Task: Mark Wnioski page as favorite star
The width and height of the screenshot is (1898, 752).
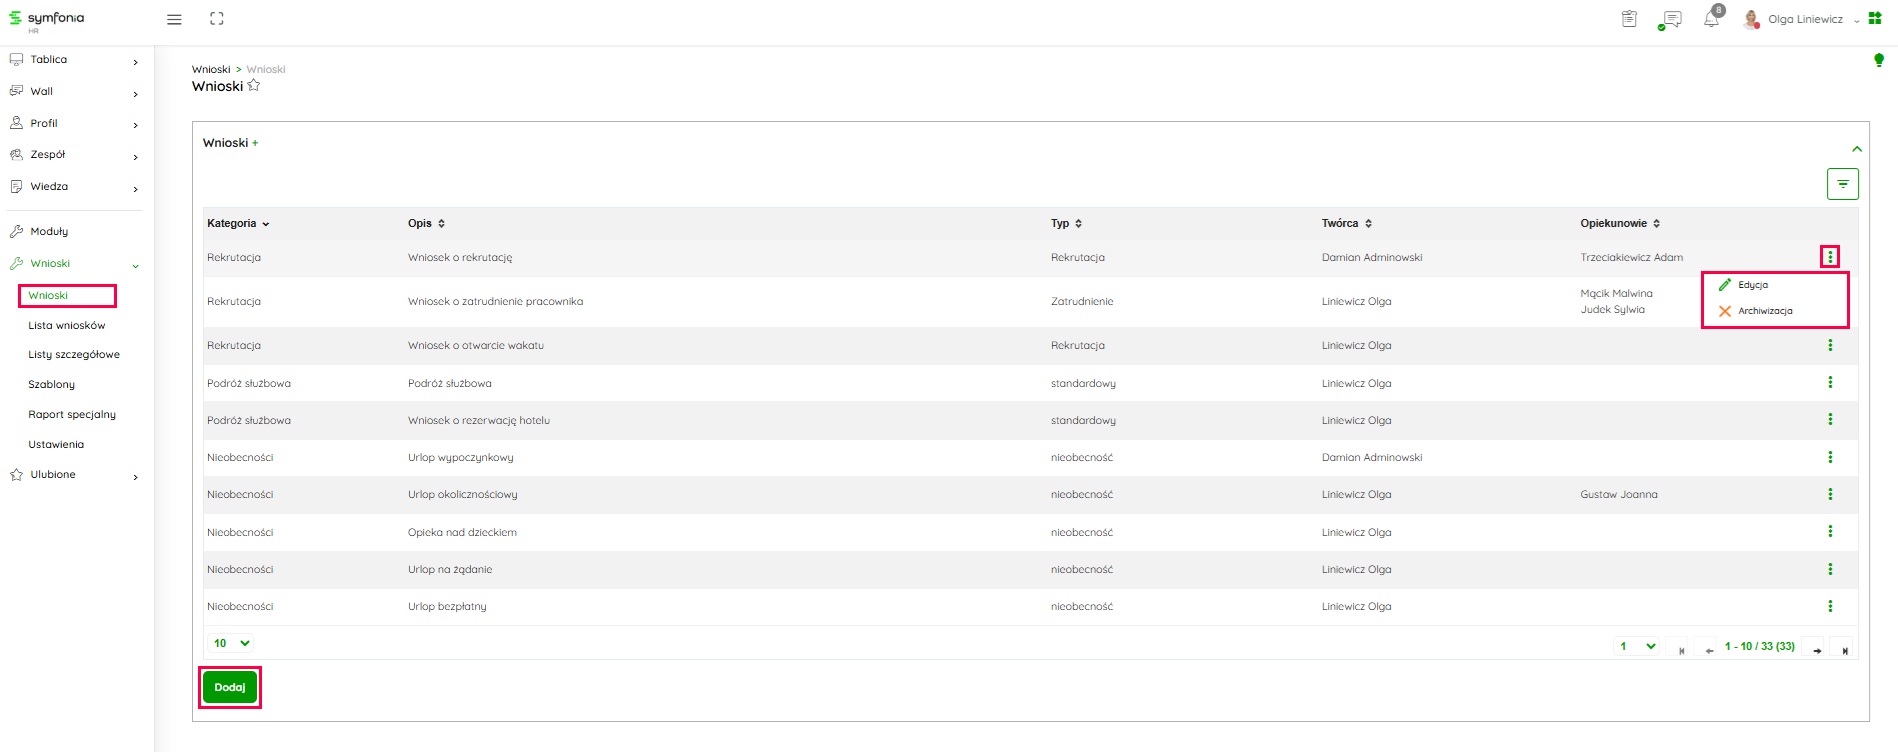Action: click(x=254, y=86)
